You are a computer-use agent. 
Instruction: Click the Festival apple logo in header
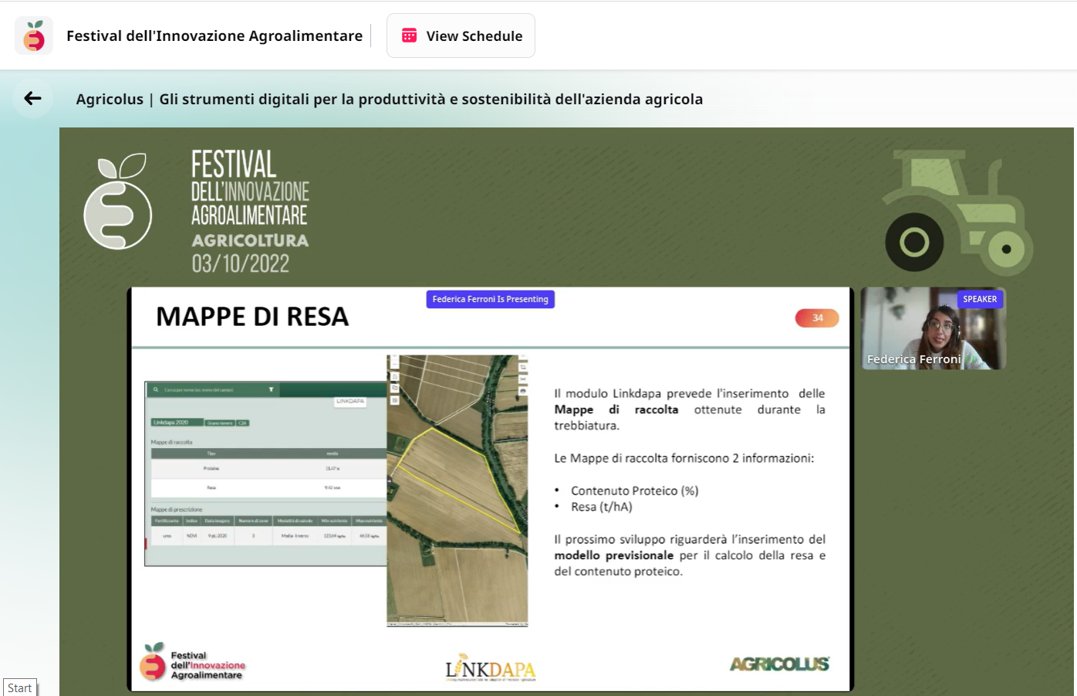(34, 36)
